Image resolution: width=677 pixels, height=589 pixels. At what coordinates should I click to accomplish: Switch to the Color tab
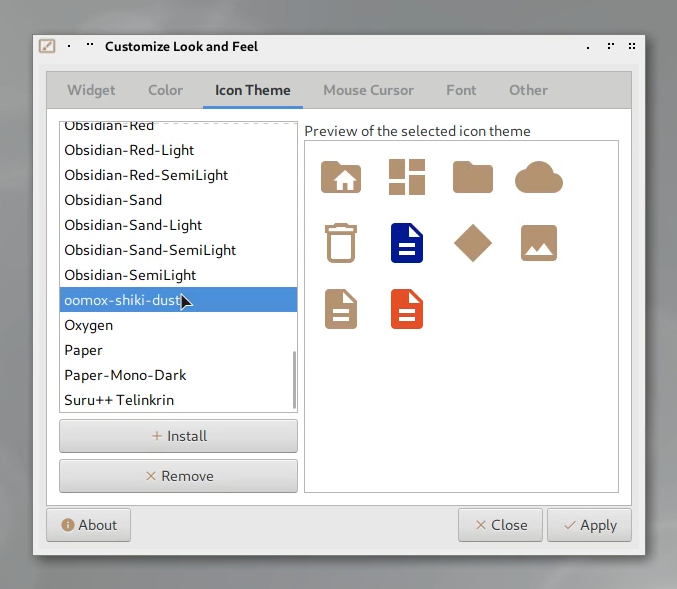[x=165, y=90]
